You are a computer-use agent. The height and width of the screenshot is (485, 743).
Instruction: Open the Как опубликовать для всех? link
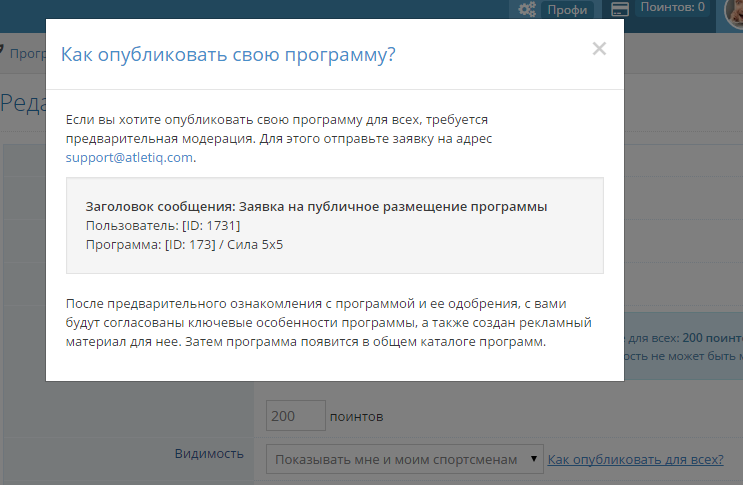click(x=635, y=459)
